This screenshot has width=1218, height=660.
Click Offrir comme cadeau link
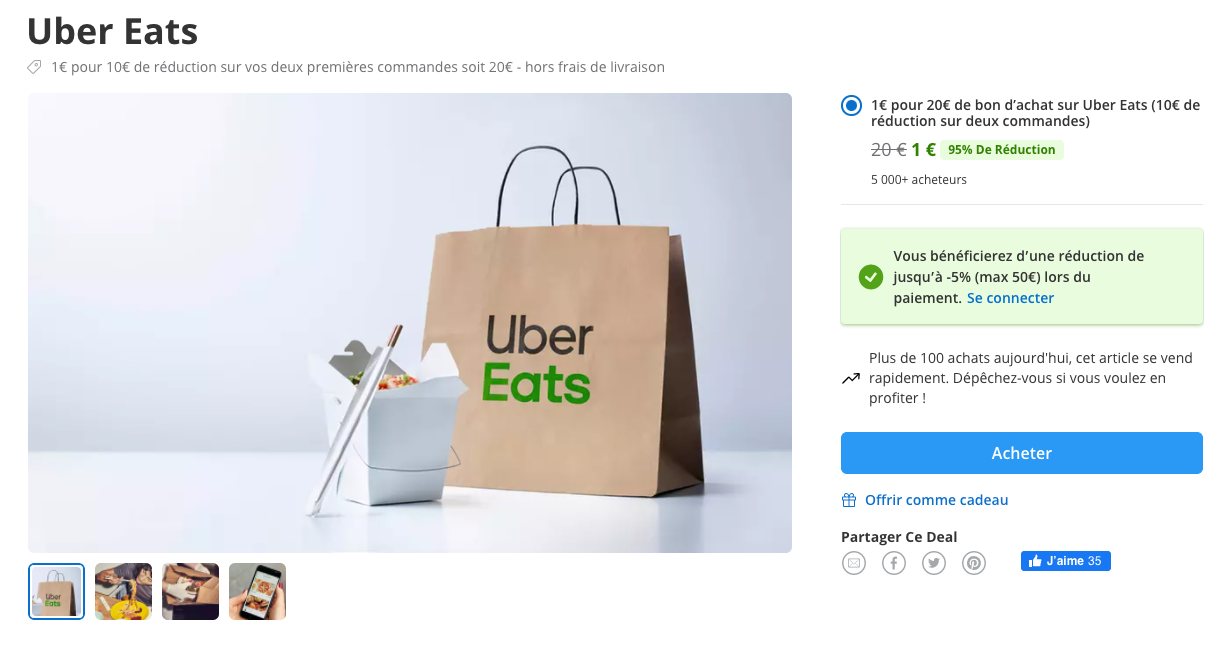point(936,500)
